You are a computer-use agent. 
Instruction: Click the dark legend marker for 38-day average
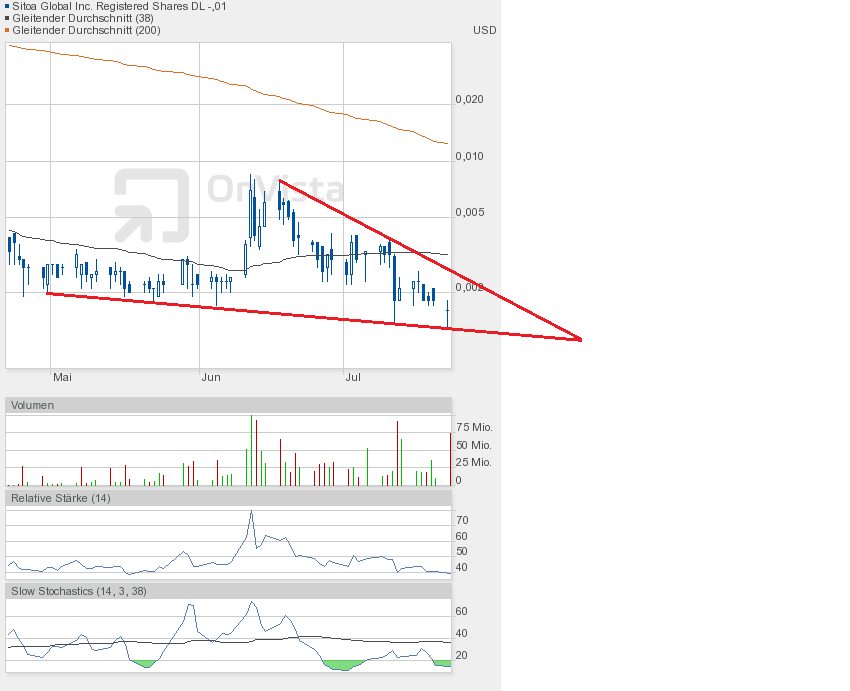tap(7, 18)
